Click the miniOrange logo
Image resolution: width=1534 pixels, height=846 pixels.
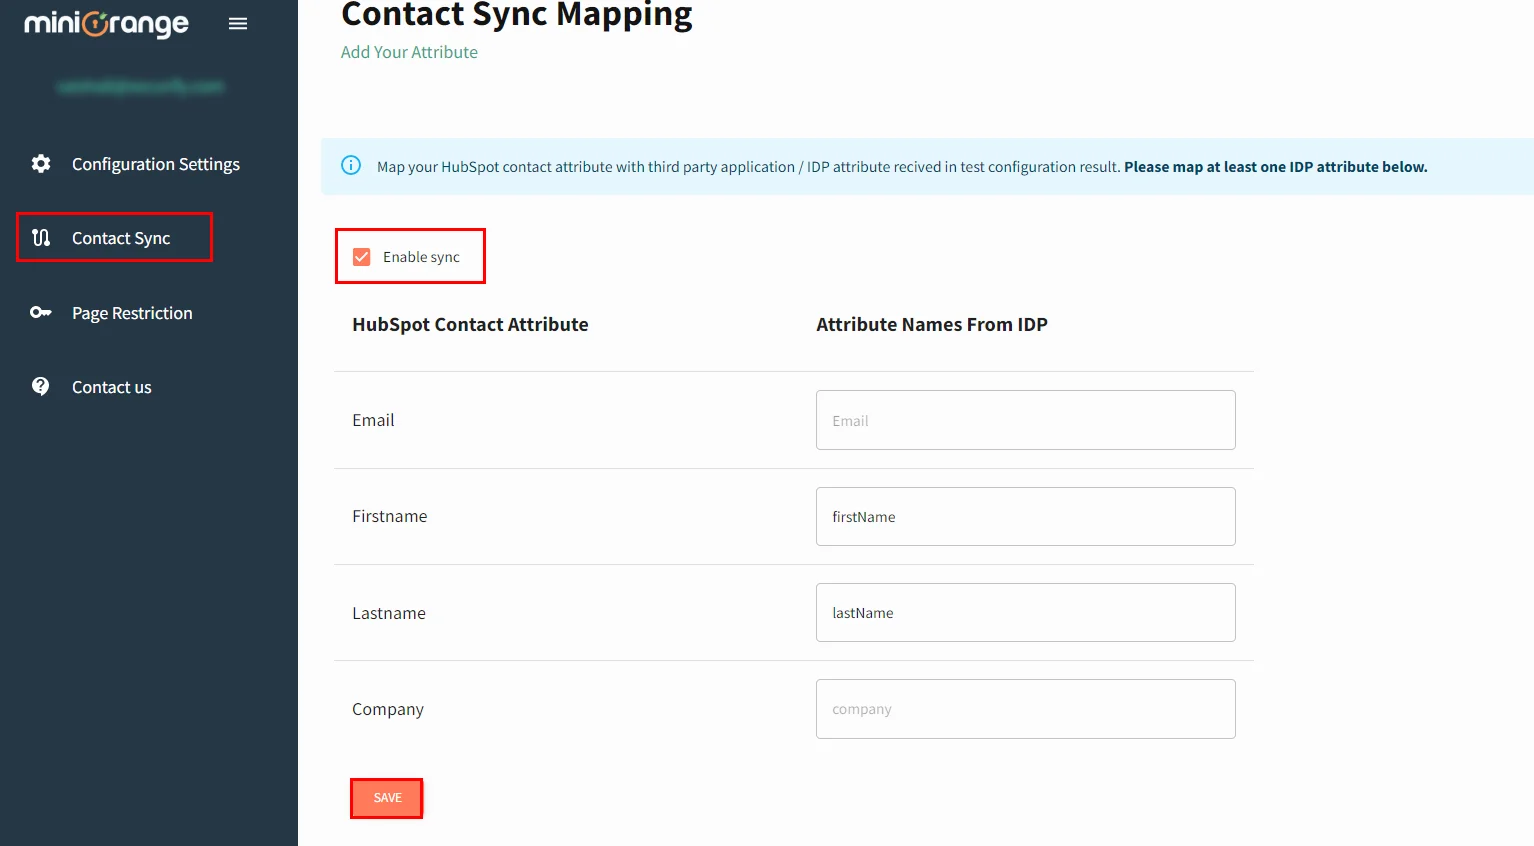[106, 24]
